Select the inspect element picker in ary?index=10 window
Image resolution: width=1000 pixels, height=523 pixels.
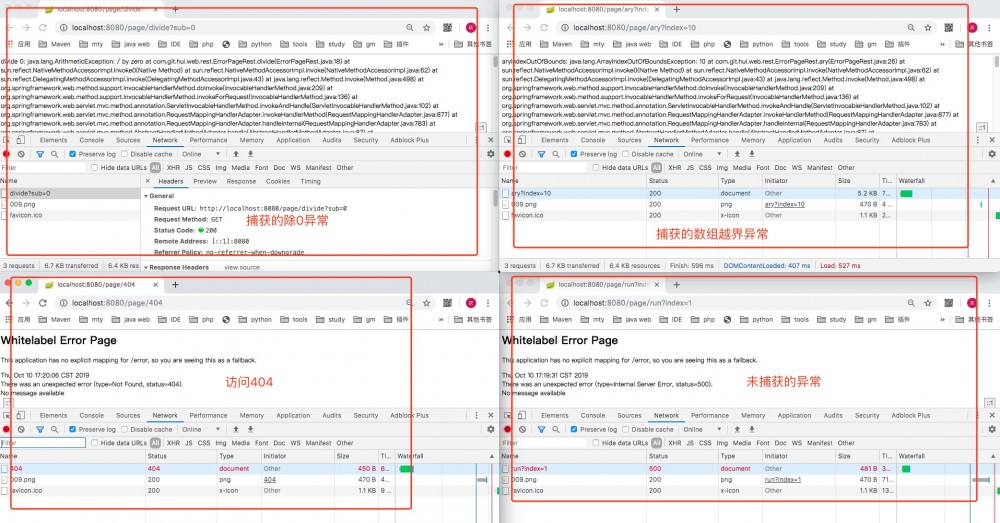(x=508, y=140)
